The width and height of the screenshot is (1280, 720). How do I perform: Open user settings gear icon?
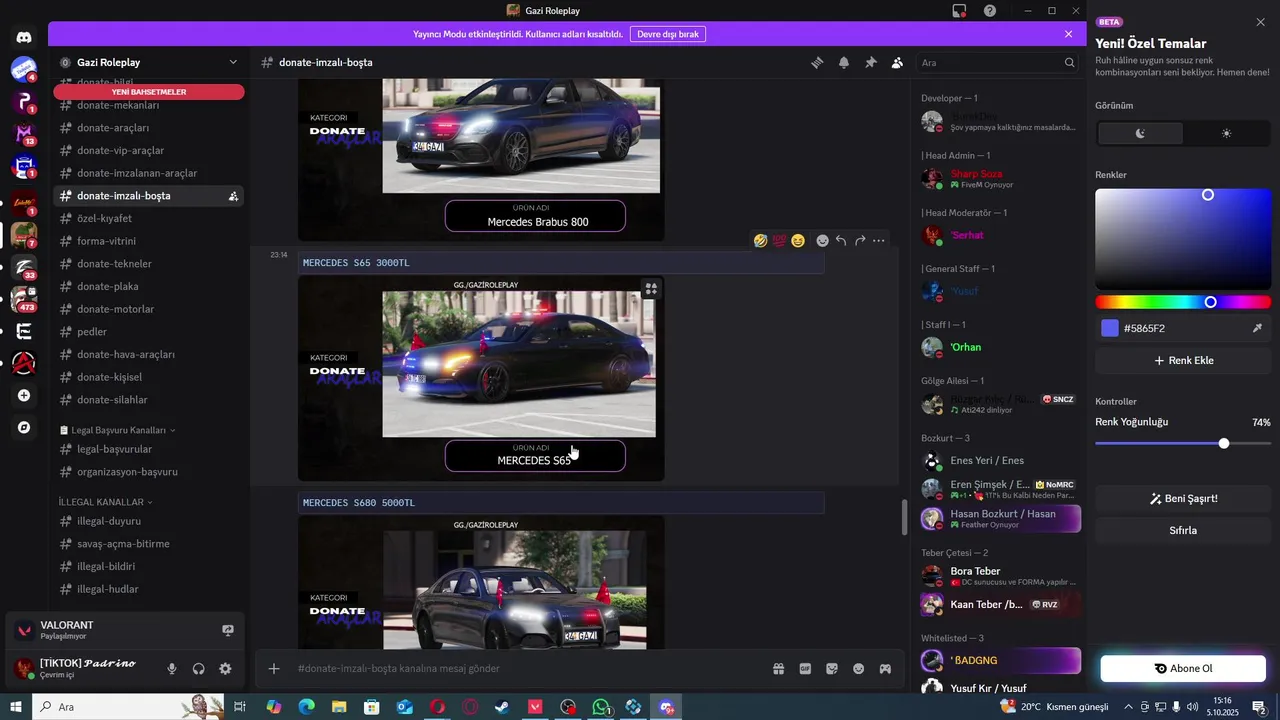[225, 669]
